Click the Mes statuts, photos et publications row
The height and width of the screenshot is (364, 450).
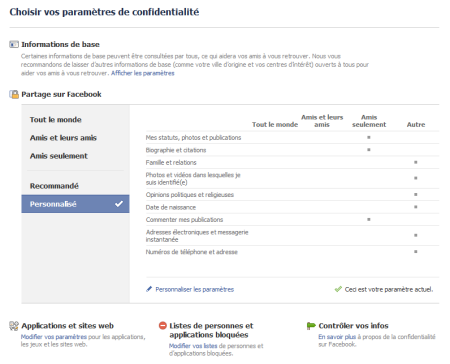coord(292,137)
